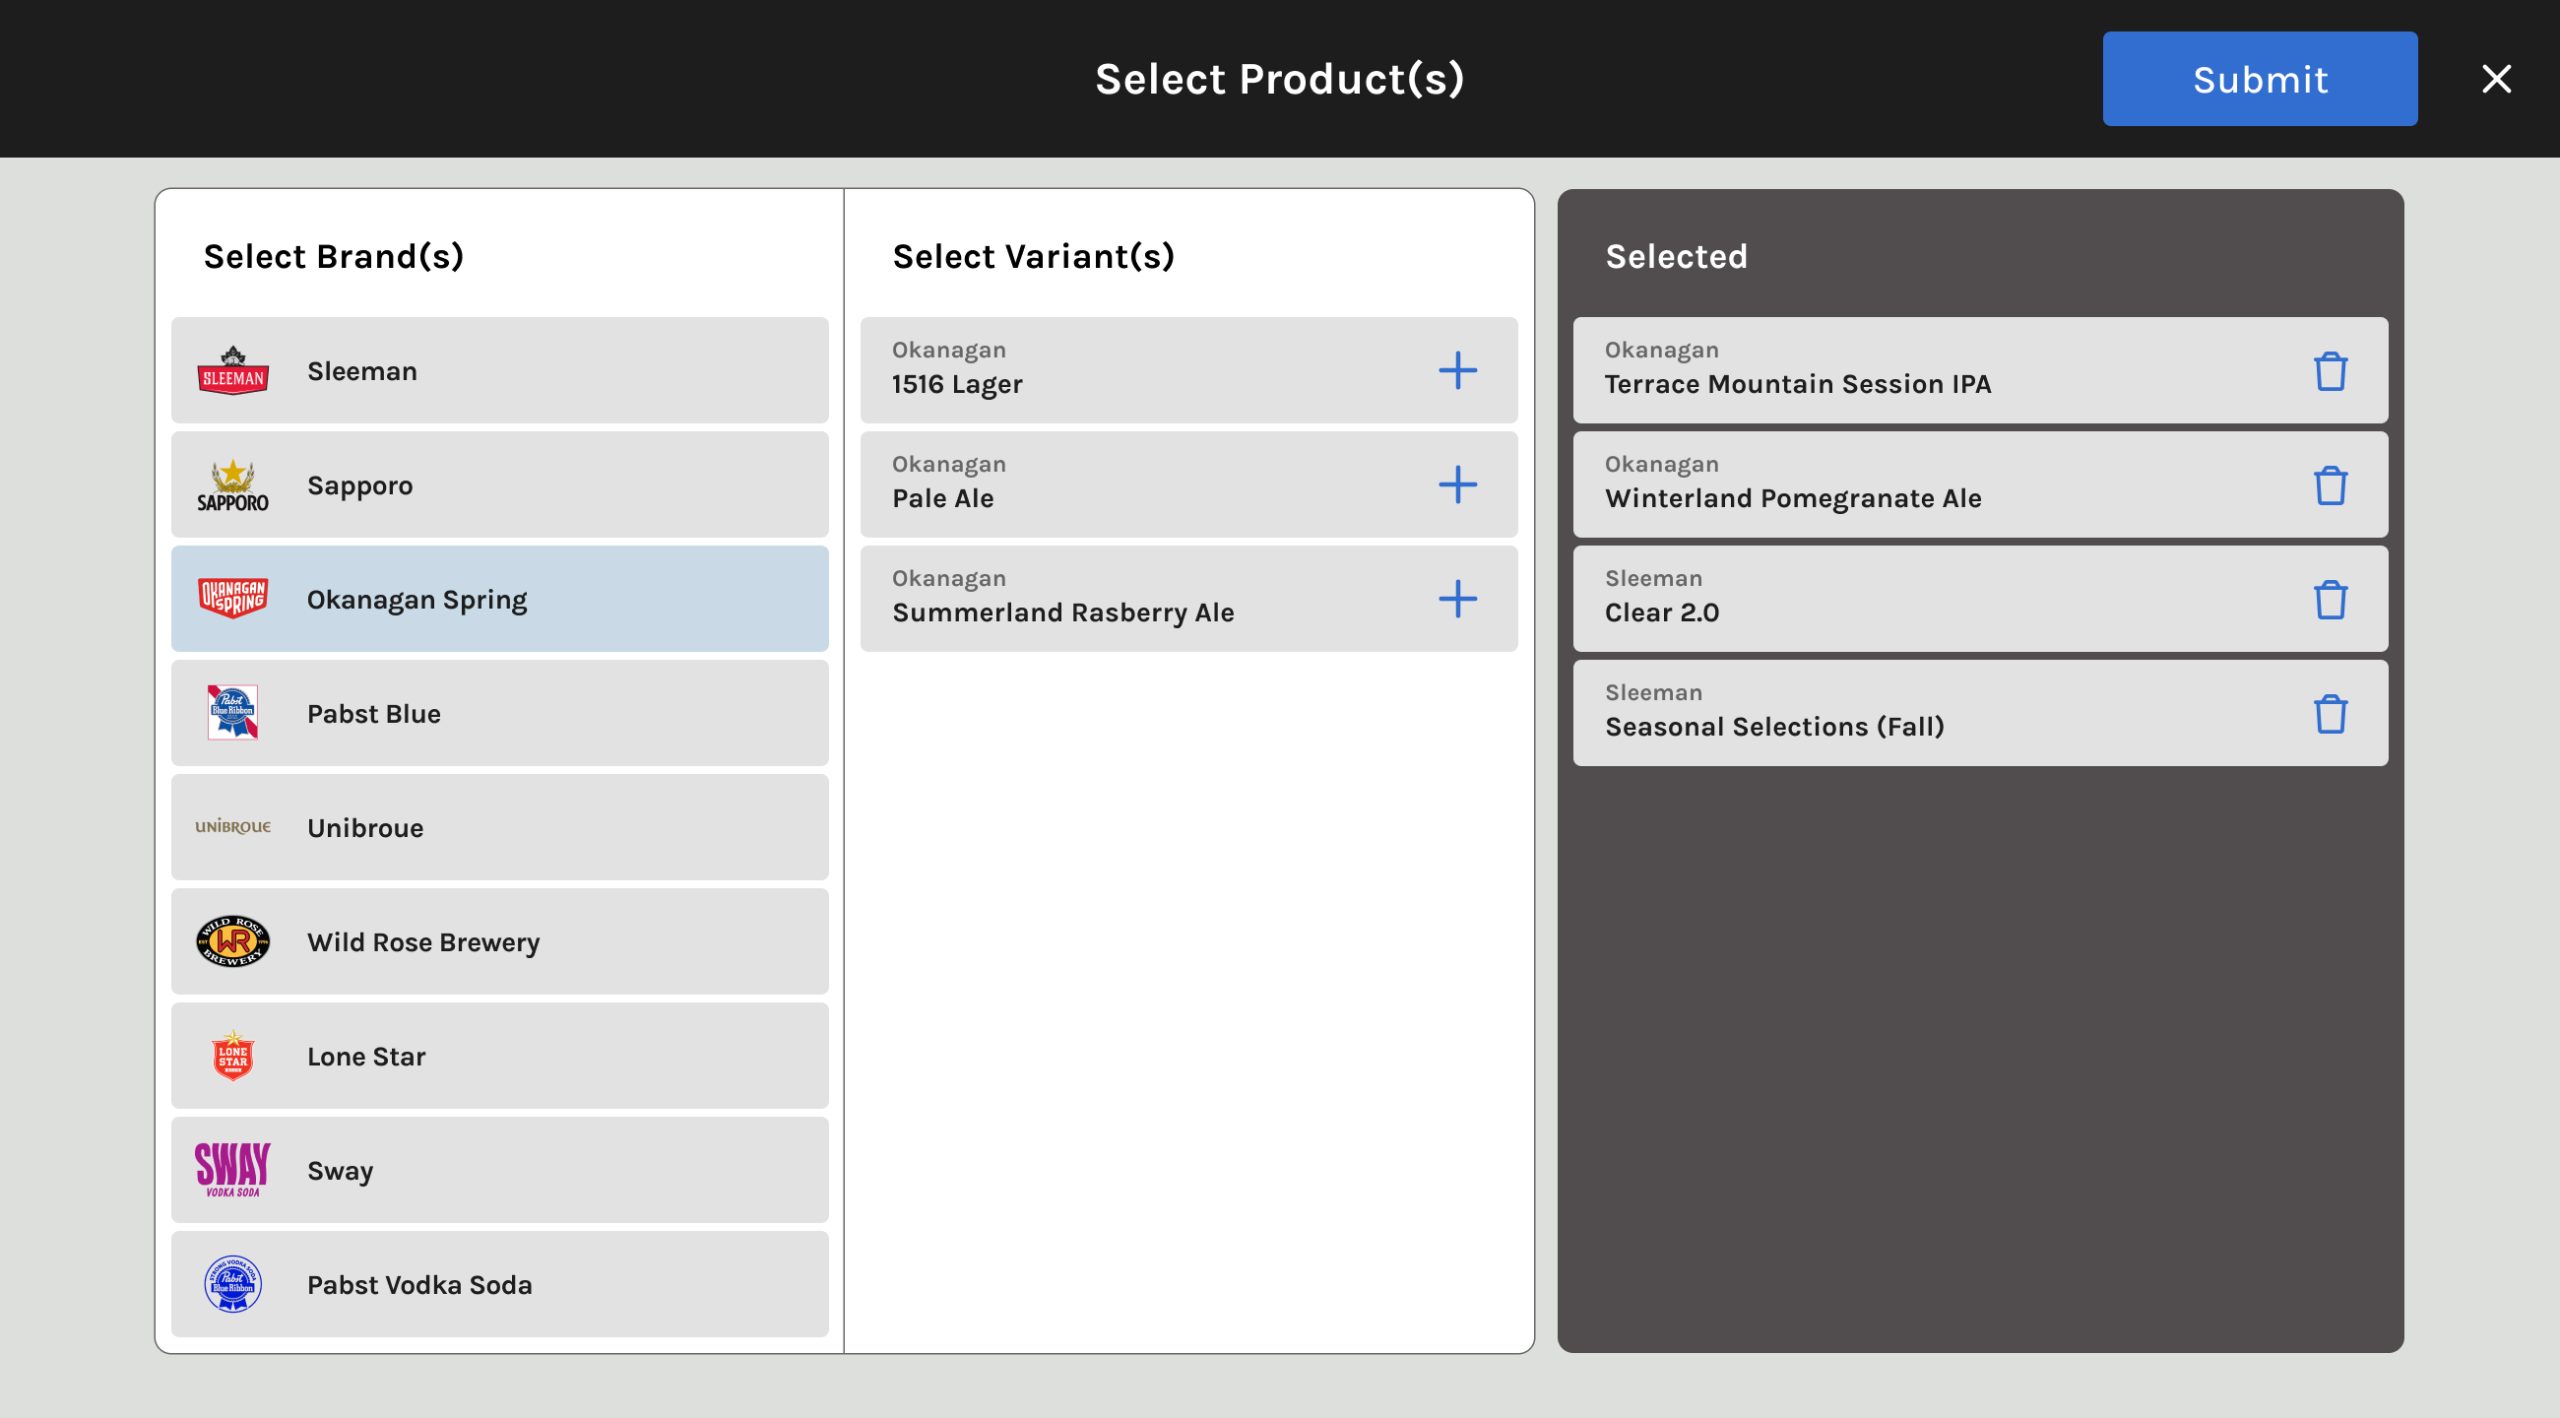
Task: Pick the Pabst Blue brand name
Action: (x=374, y=714)
